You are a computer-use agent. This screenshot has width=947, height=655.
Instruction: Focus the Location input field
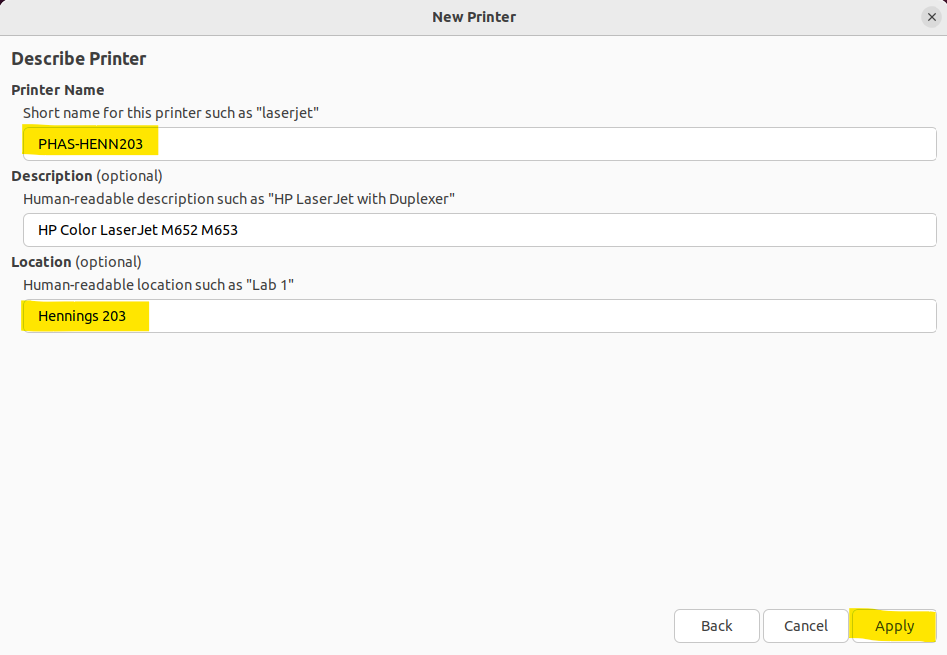point(480,316)
